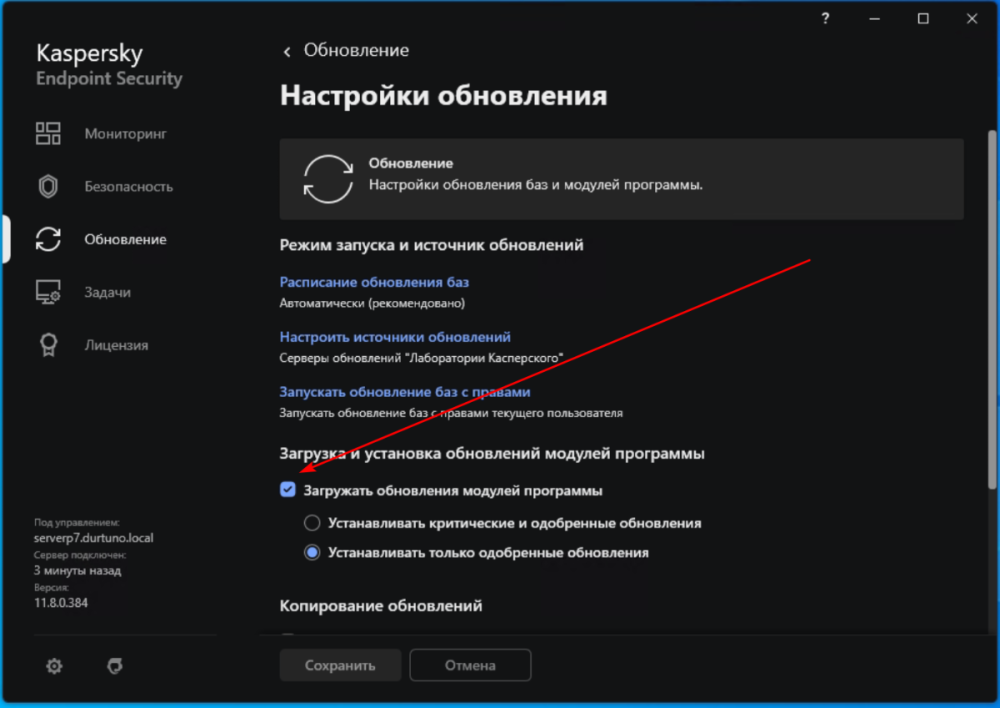
Task: Click the Отмена button
Action: pyautogui.click(x=470, y=665)
